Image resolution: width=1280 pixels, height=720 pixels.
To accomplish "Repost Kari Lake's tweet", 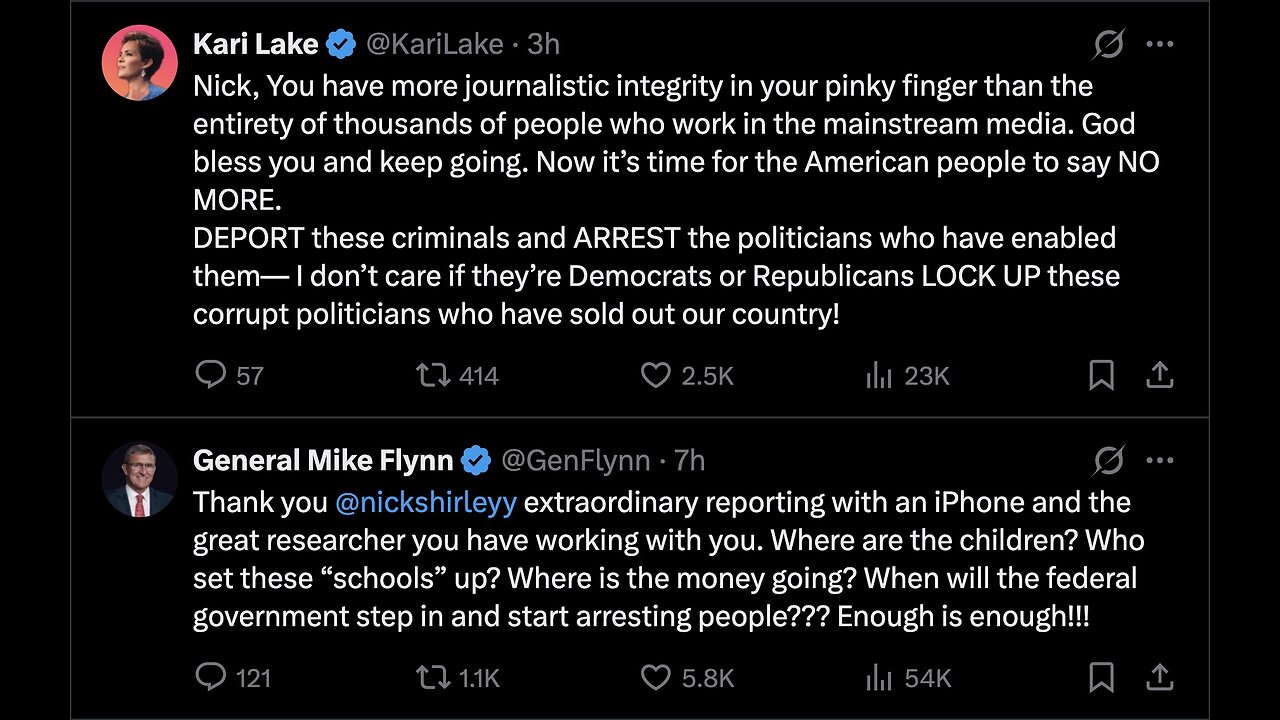I will pos(433,375).
